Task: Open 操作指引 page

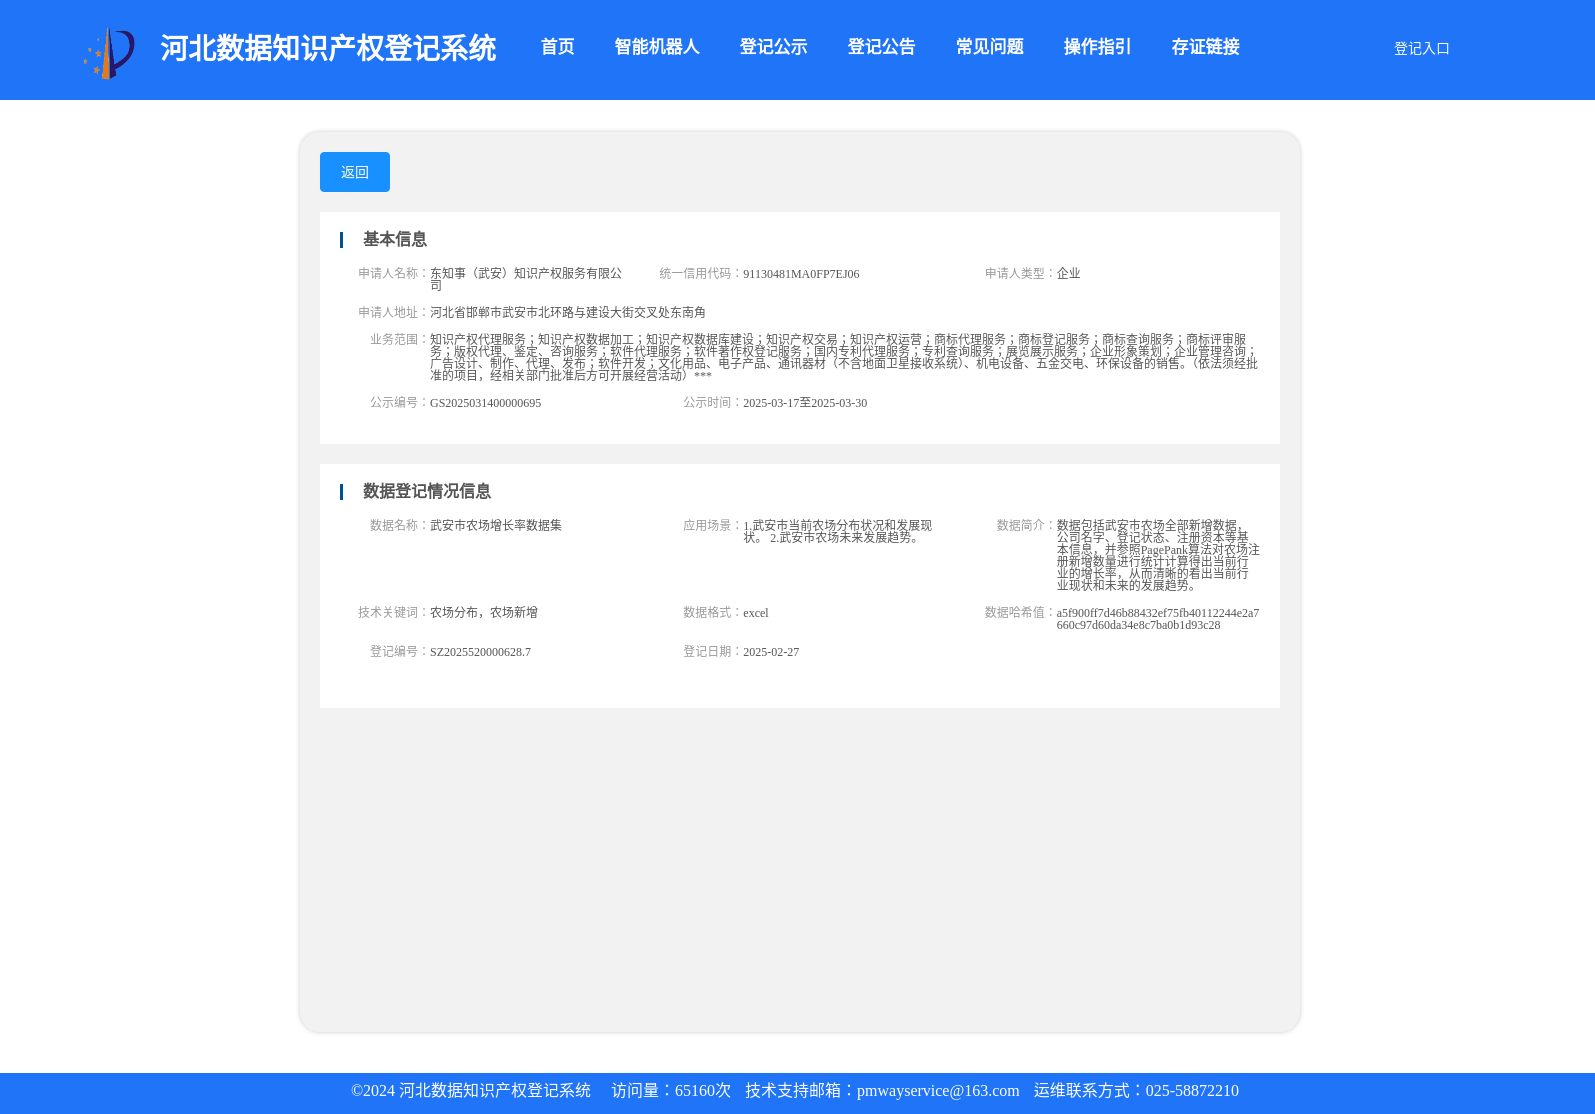Action: [1097, 47]
